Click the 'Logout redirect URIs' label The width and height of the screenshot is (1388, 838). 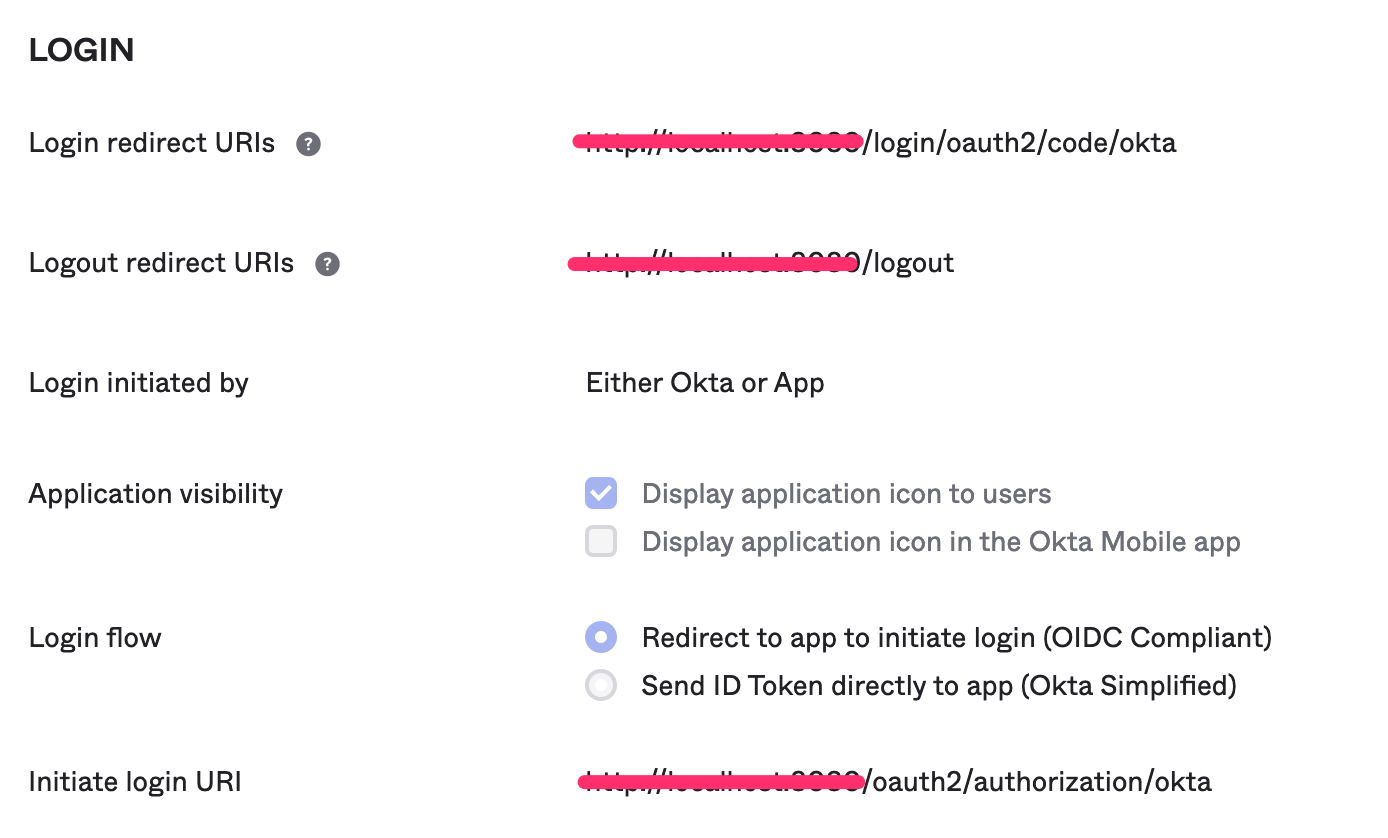[161, 263]
